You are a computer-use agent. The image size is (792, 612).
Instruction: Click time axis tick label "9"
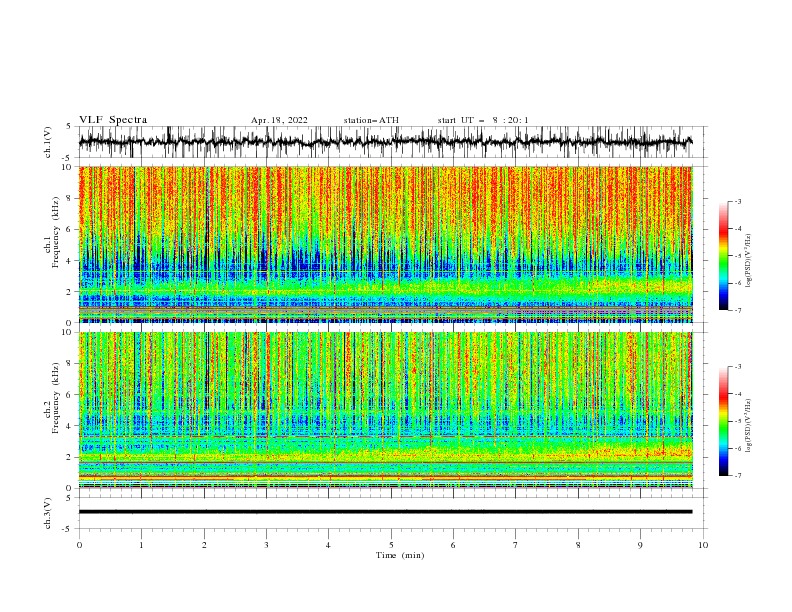pos(640,545)
